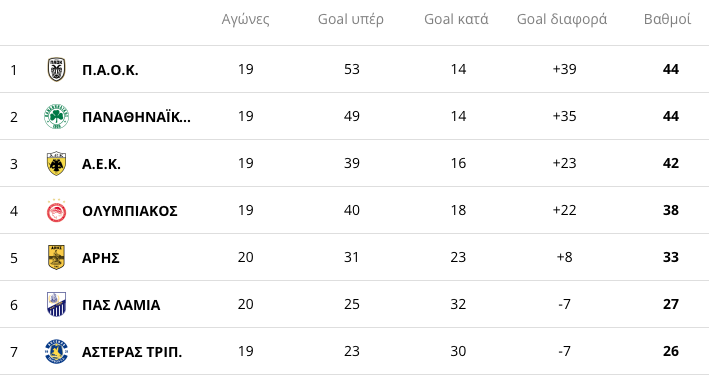
Task: Click the ΠΑΣ ΛΑΜΙΑ team name
Action: [121, 305]
